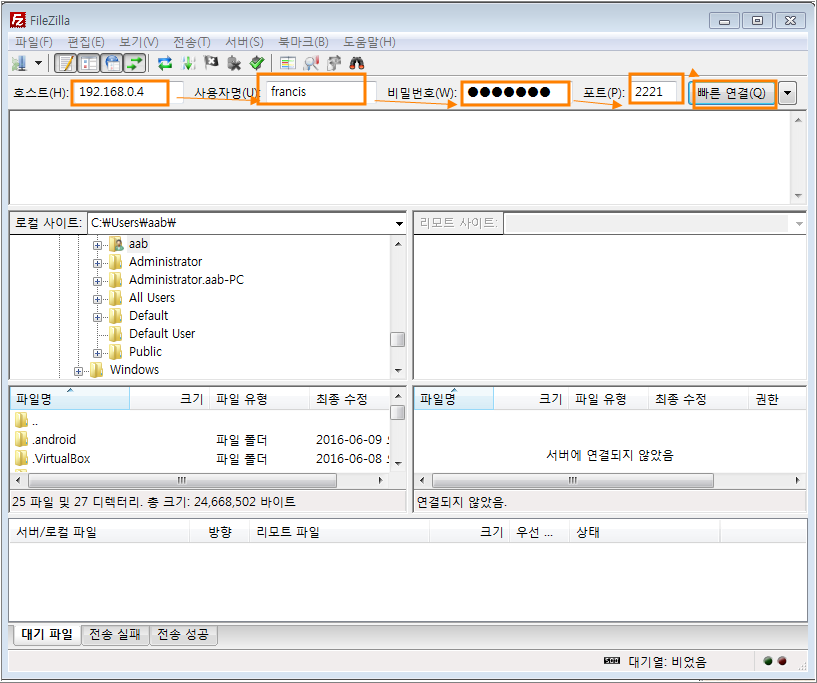Image resolution: width=817 pixels, height=683 pixels.
Task: Expand the Public folder node
Action: pyautogui.click(x=97, y=353)
